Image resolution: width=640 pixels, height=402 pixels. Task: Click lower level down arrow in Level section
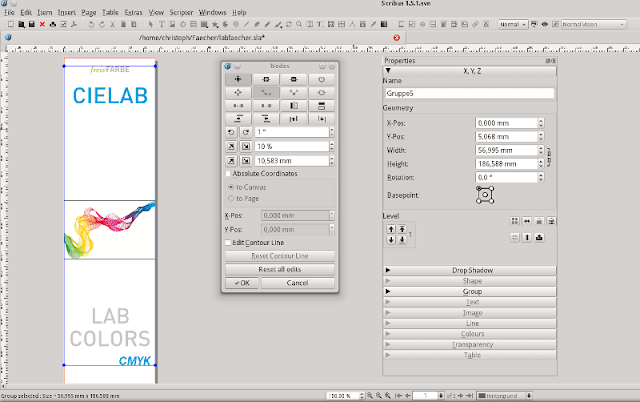pos(391,240)
